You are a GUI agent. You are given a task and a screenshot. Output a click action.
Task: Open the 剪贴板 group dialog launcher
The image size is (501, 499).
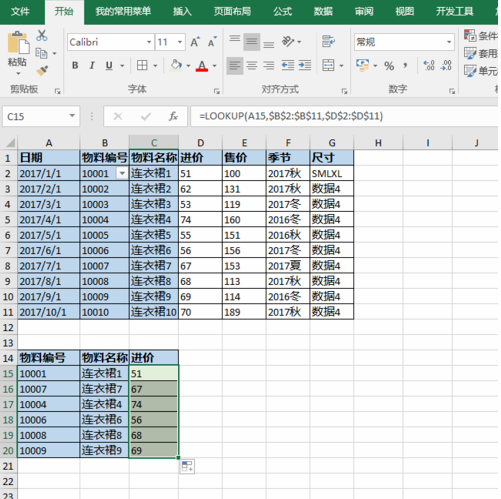tap(57, 91)
